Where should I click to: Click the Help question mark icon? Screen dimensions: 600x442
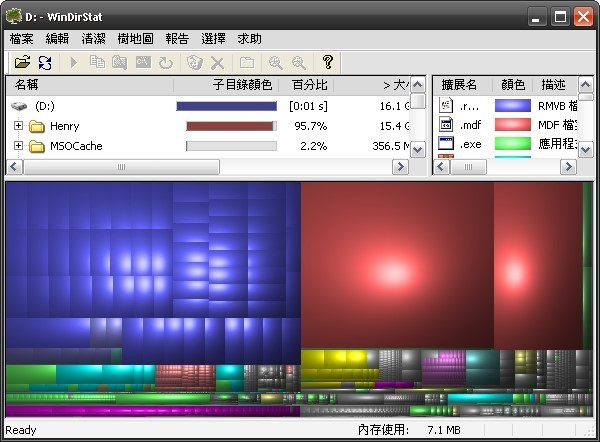pyautogui.click(x=328, y=62)
